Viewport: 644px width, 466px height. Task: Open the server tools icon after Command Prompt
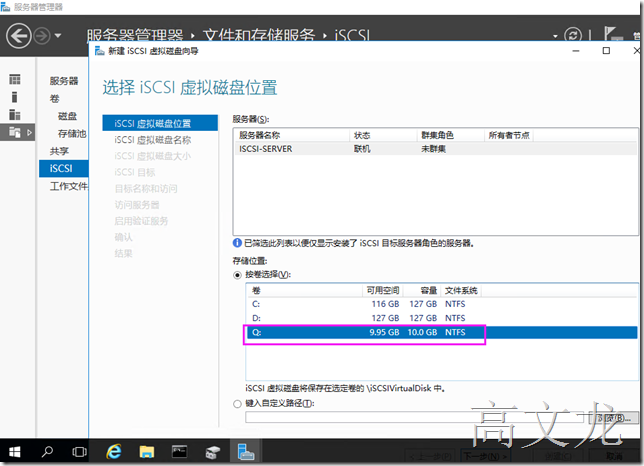coord(212,452)
